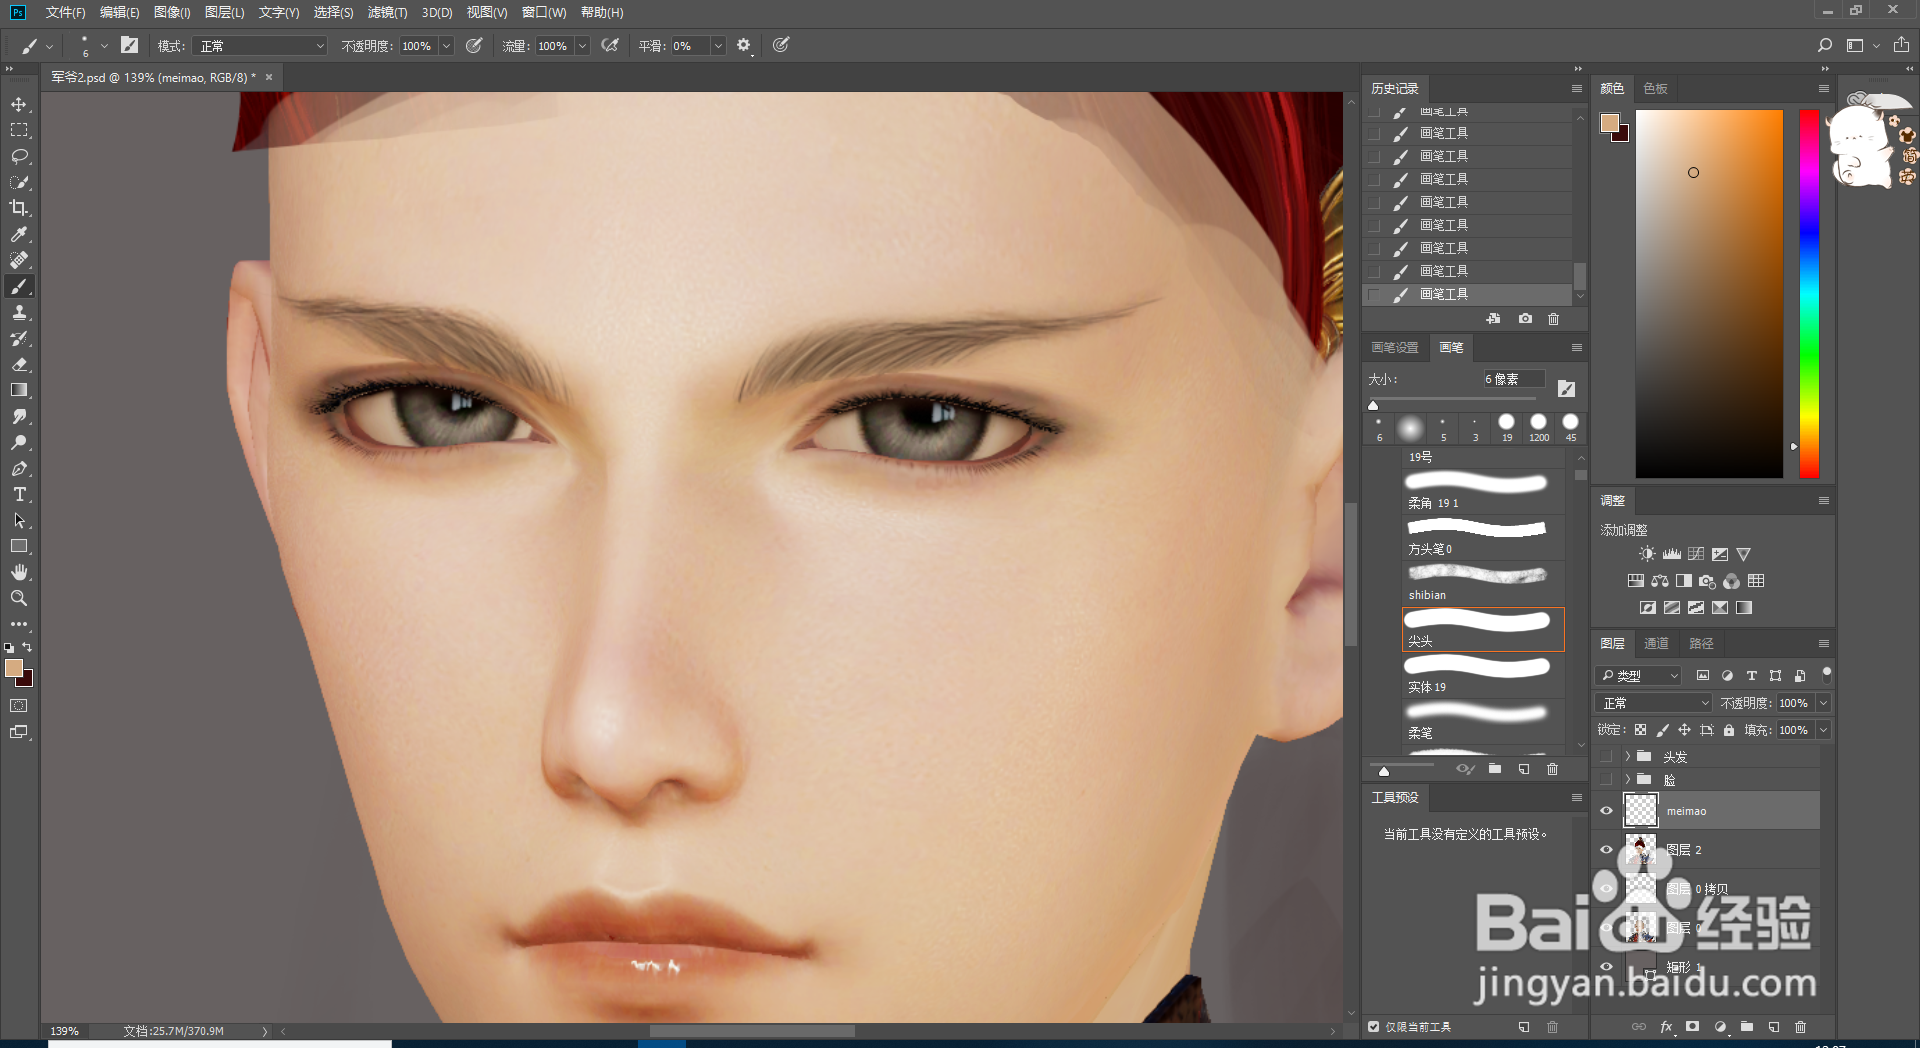Click the brush size slider handle
This screenshot has width=1920, height=1048.
tap(1373, 405)
